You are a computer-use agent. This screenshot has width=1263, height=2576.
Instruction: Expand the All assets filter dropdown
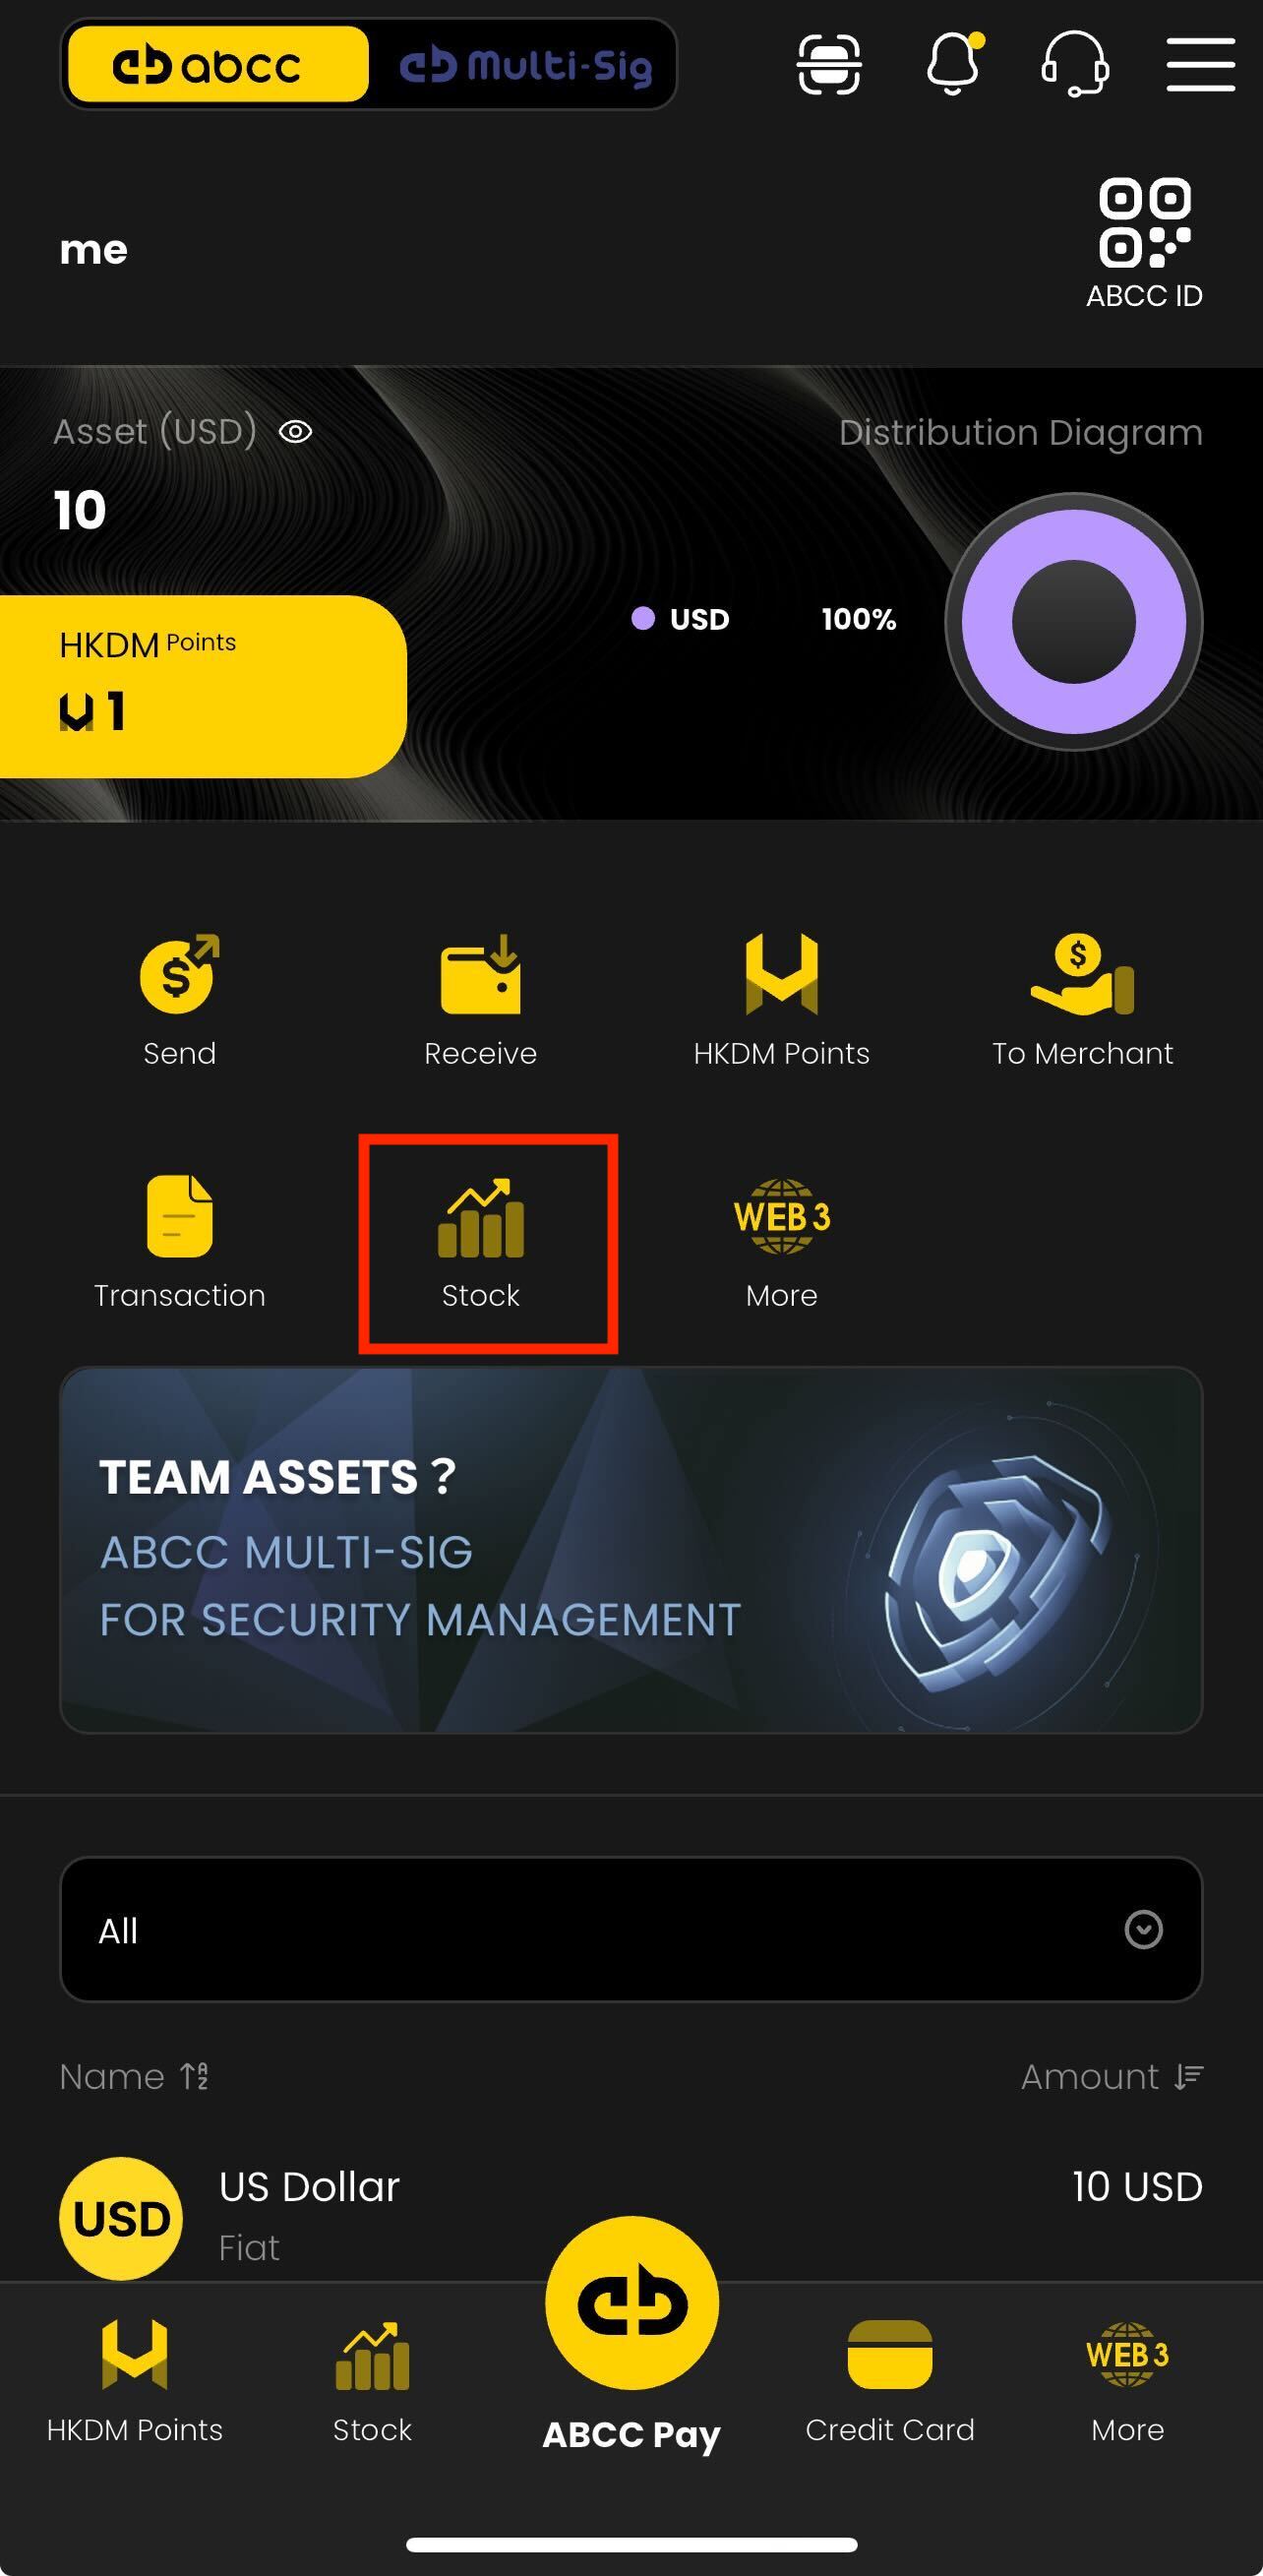tap(631, 1929)
